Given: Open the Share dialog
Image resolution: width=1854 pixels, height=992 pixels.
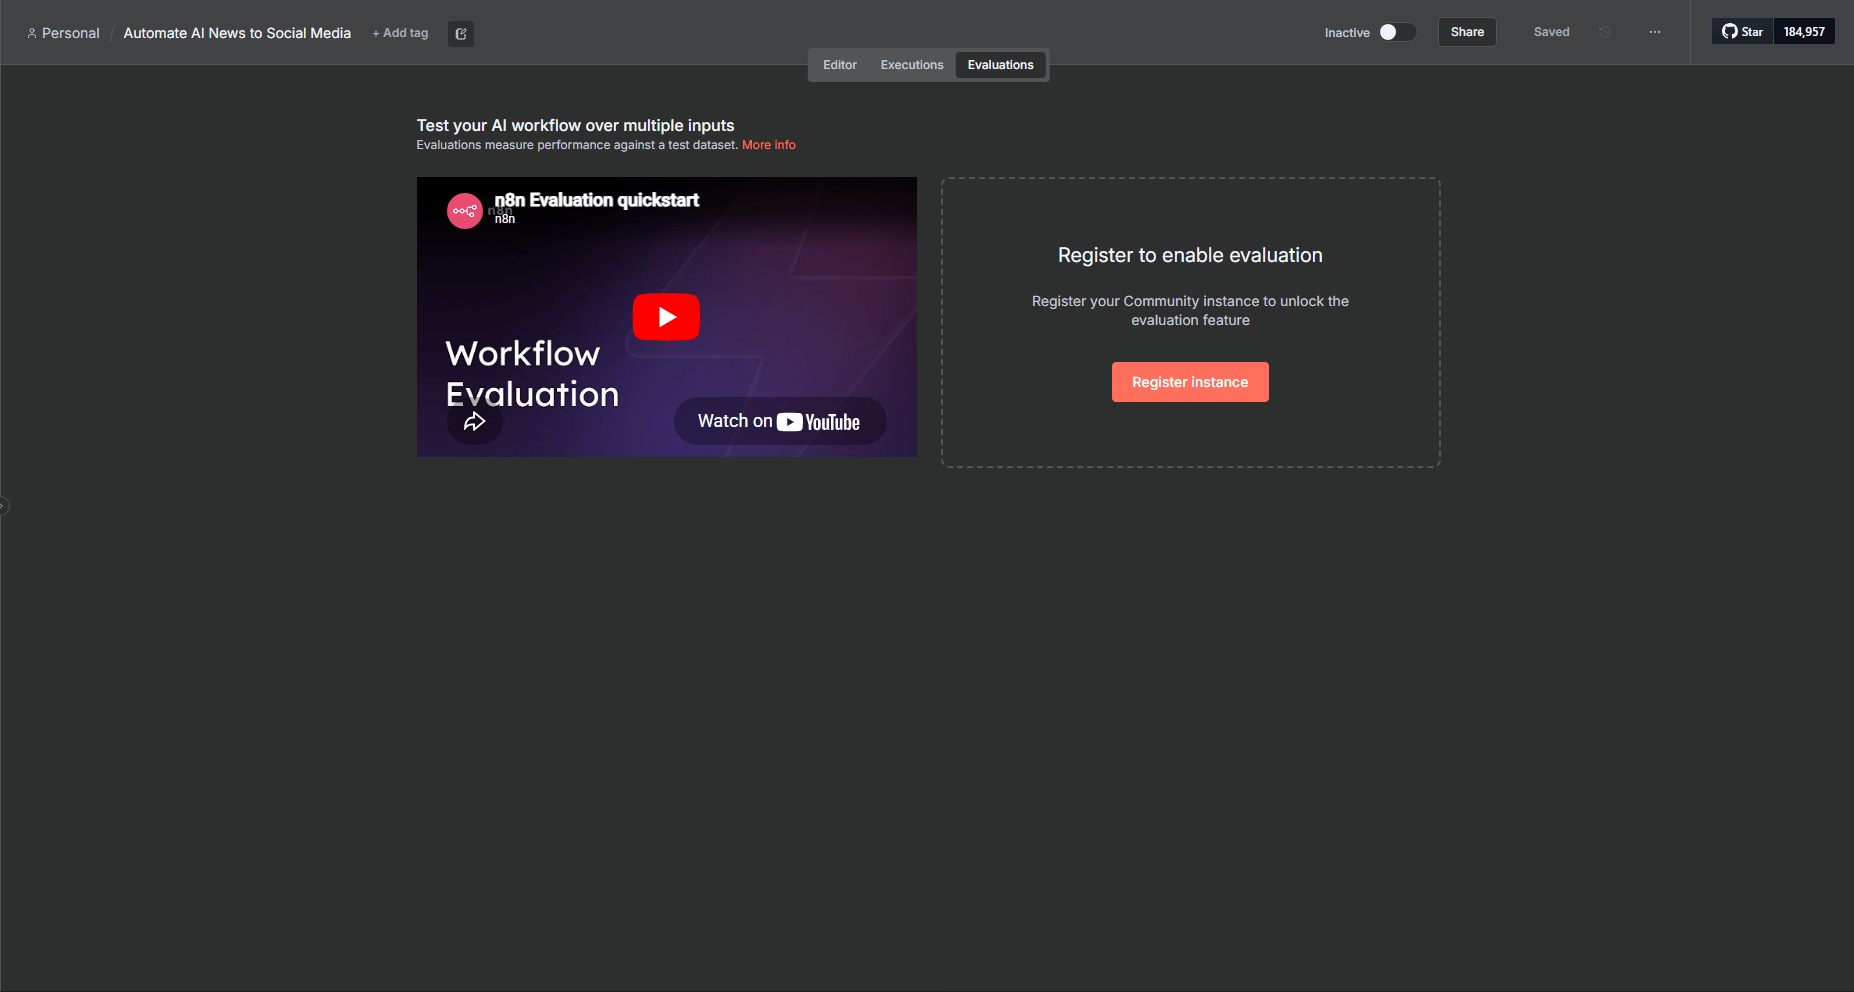Looking at the screenshot, I should click(1467, 32).
